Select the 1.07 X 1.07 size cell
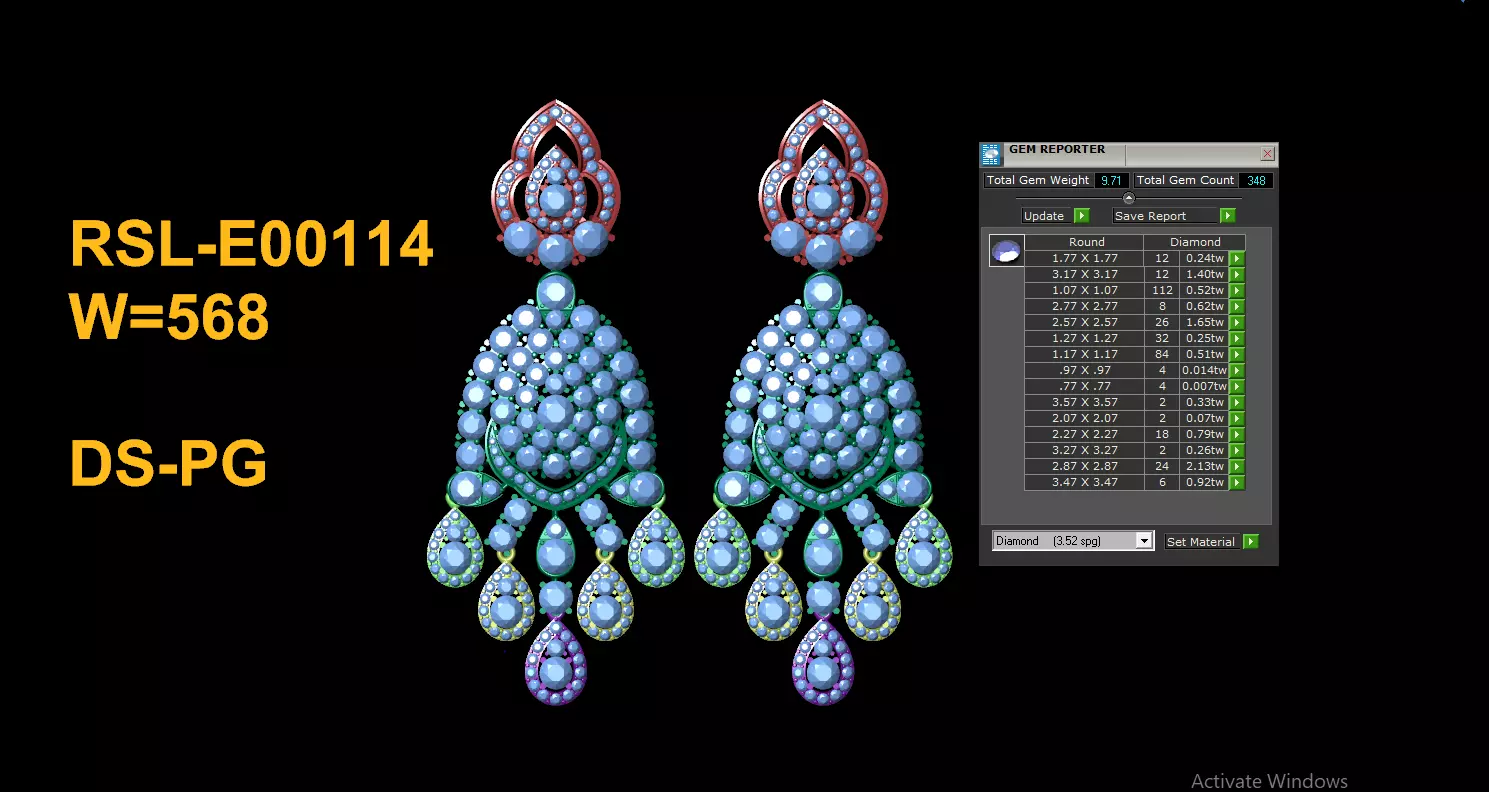This screenshot has width=1489, height=792. pos(1085,290)
